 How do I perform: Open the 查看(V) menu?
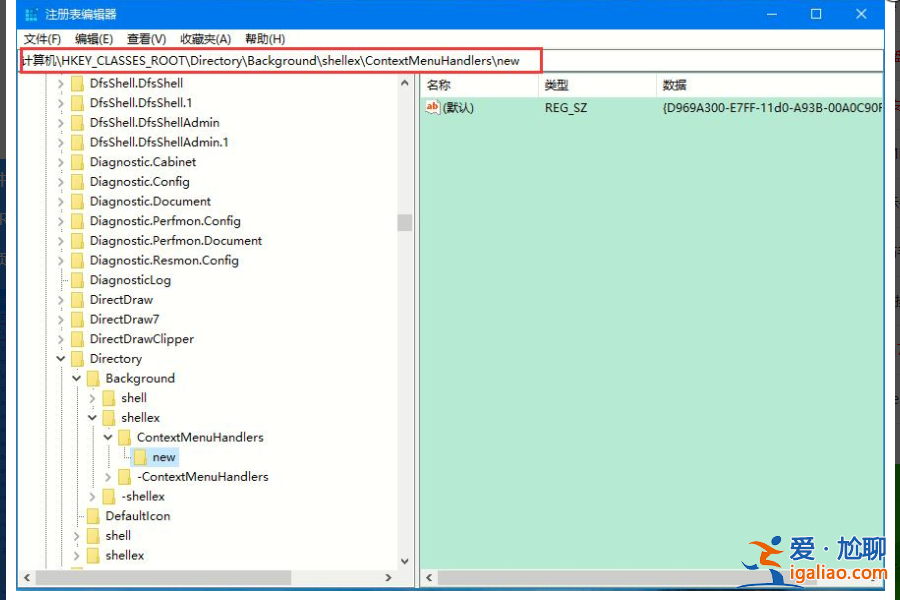(146, 39)
